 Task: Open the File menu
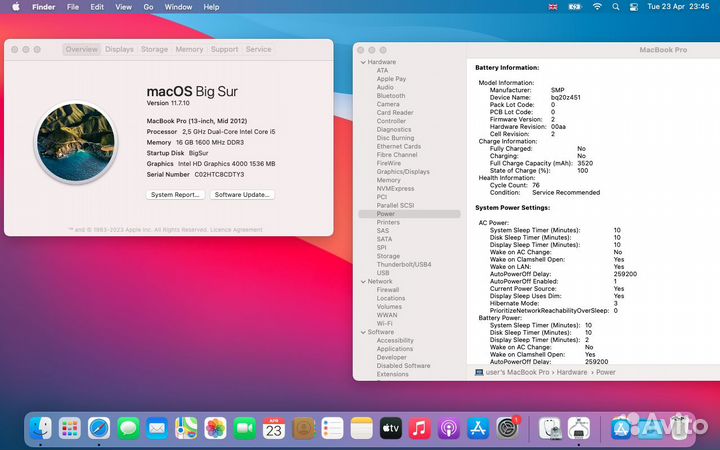(73, 7)
